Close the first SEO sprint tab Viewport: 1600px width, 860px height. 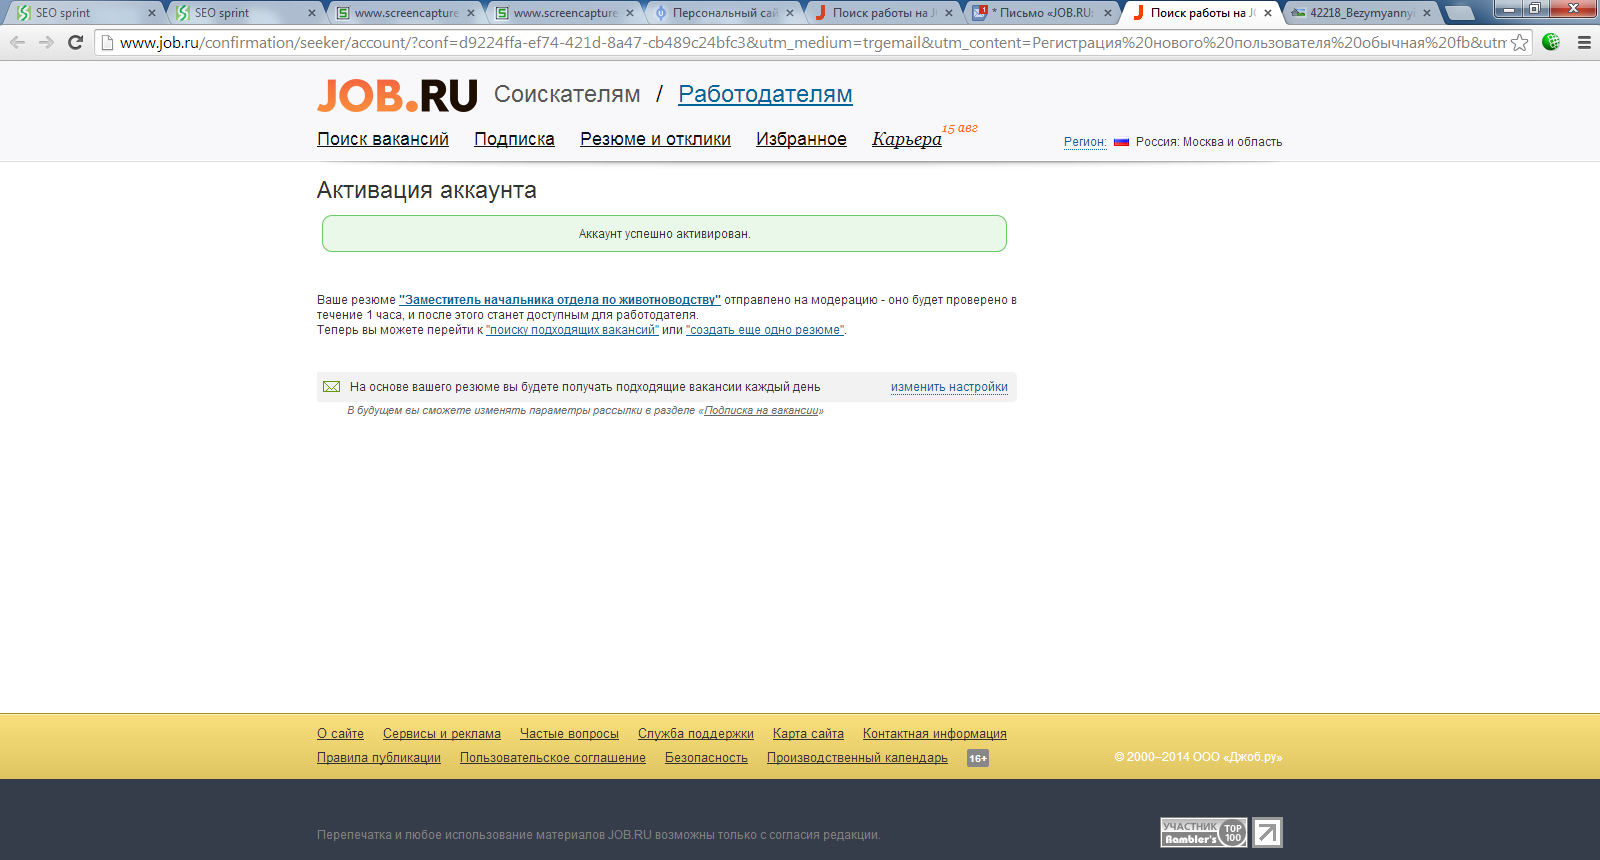click(152, 13)
